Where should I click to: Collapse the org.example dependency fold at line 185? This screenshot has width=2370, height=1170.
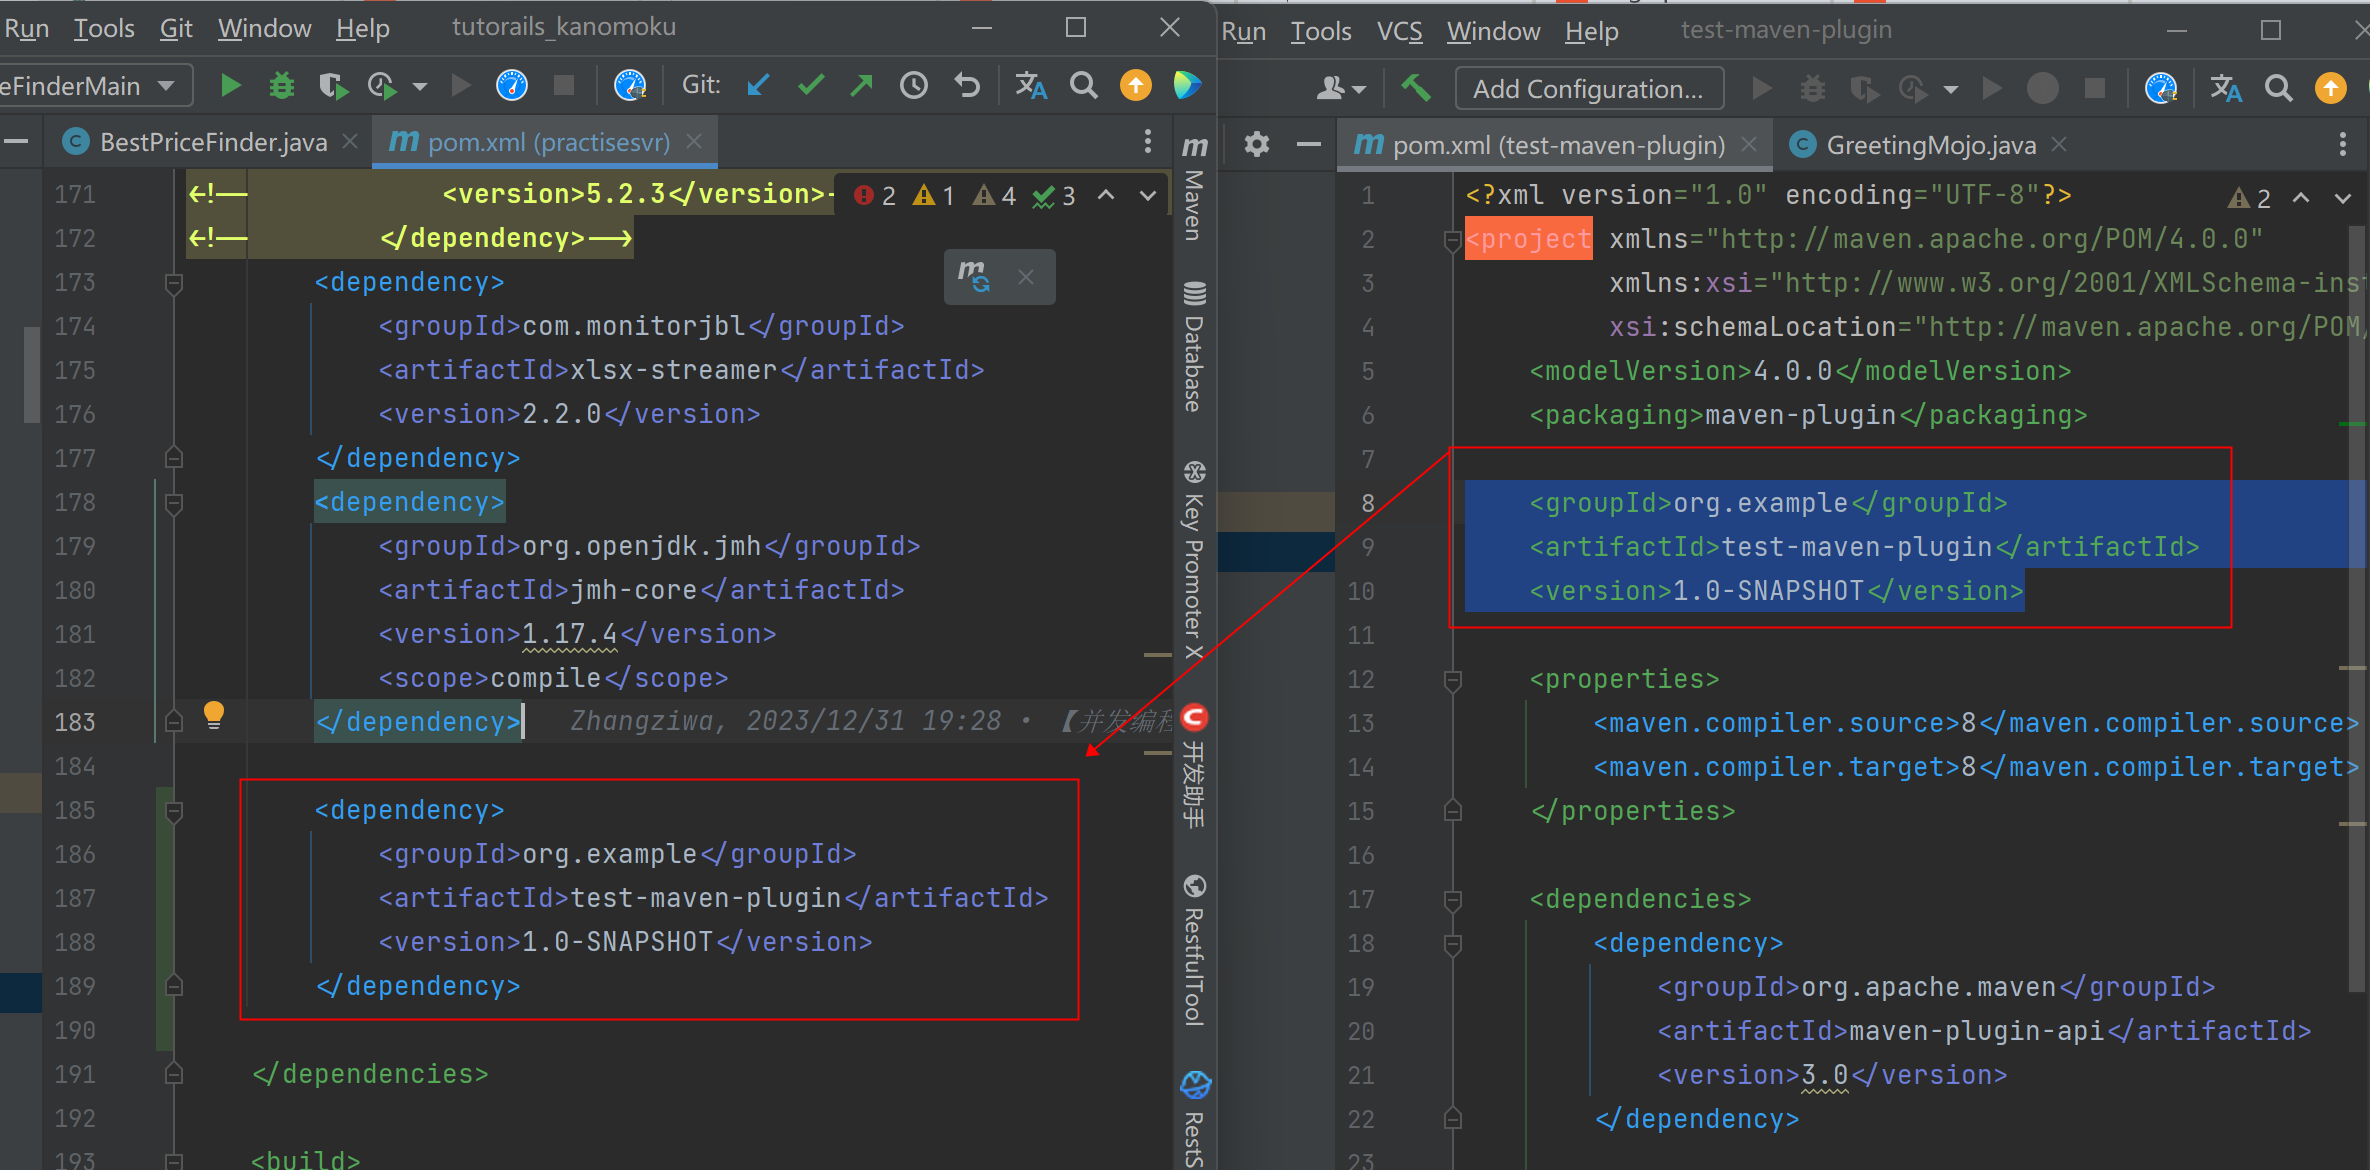(x=174, y=812)
